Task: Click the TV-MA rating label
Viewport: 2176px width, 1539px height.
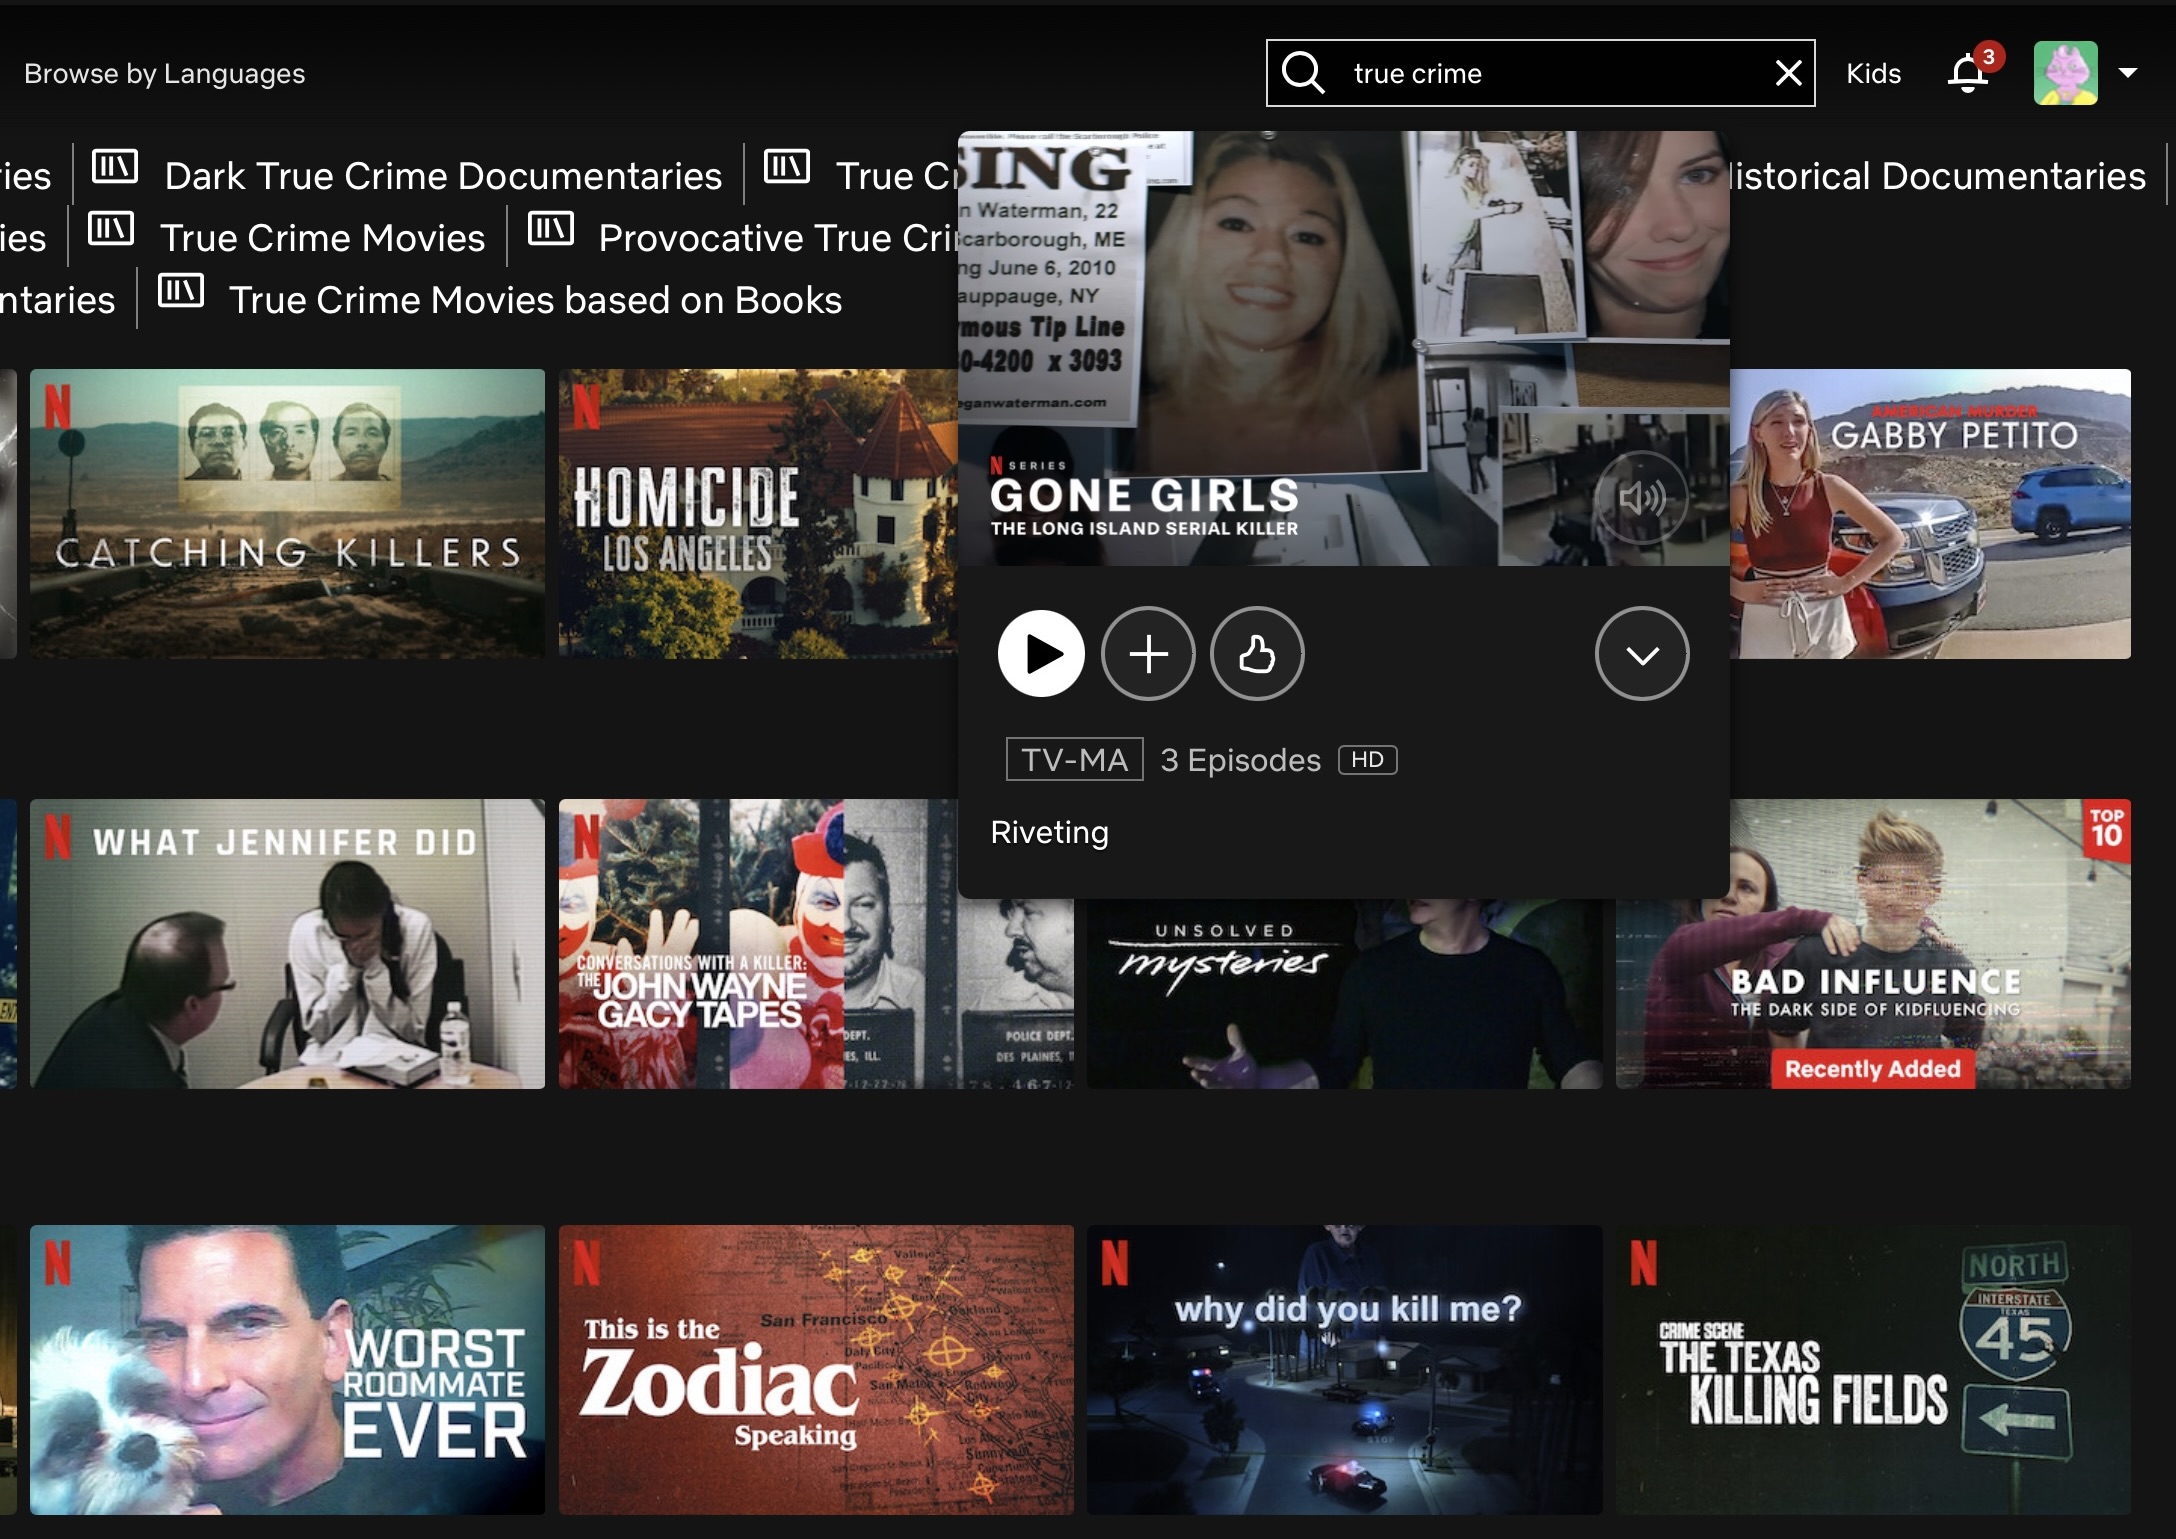Action: (1074, 760)
